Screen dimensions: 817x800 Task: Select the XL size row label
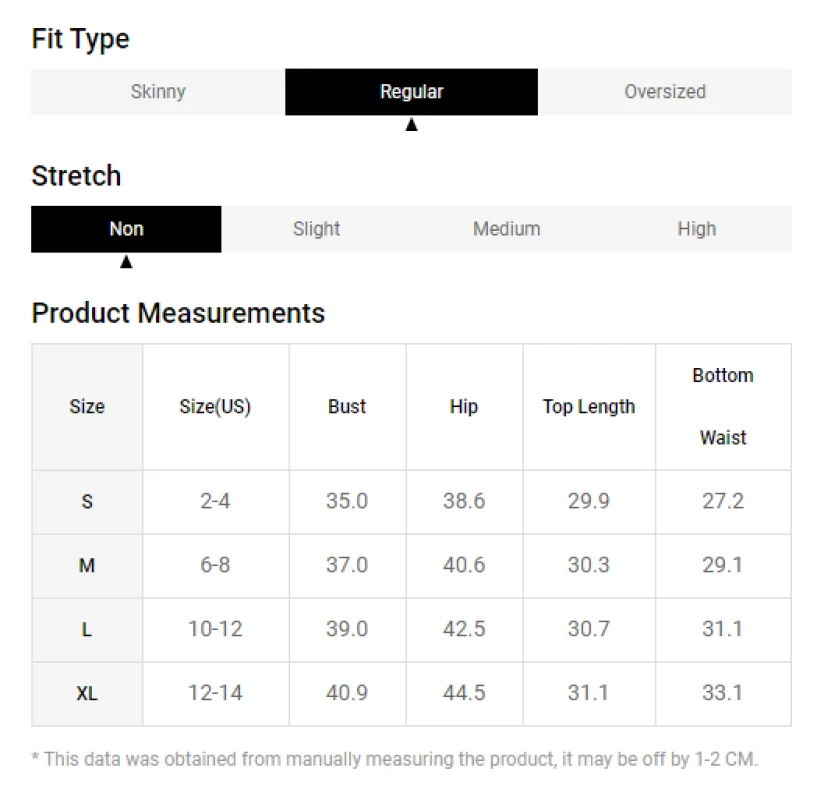coord(87,694)
